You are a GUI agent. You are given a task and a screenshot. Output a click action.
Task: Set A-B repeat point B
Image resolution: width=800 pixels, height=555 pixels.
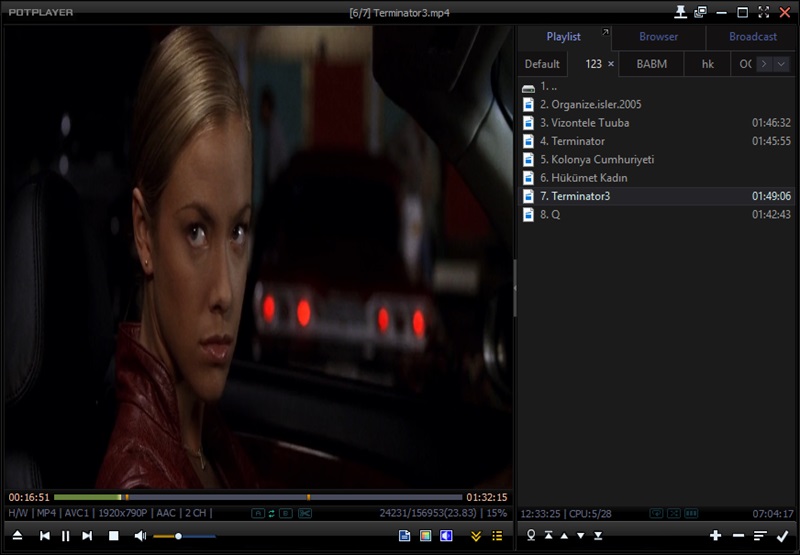[286, 513]
